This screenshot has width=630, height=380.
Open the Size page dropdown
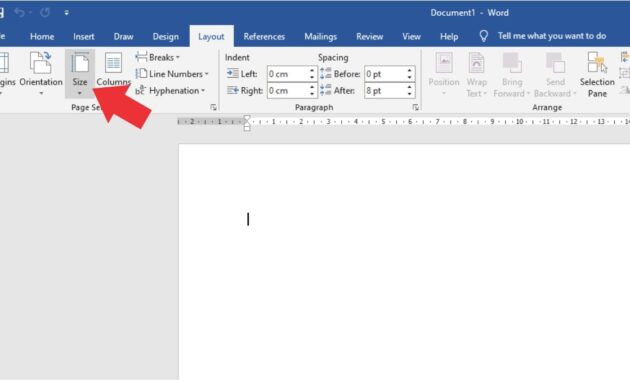click(x=80, y=74)
